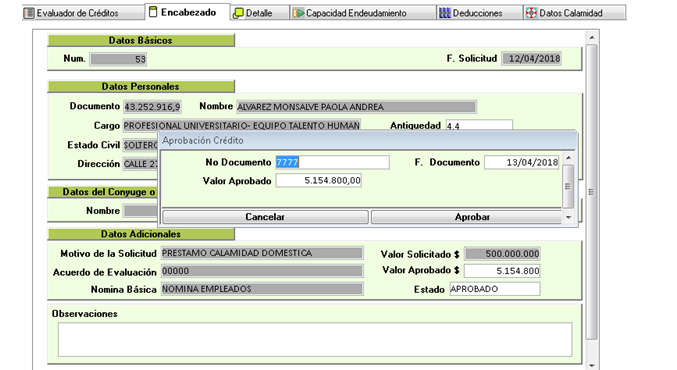Image resolution: width=677 pixels, height=370 pixels.
Task: Click the Datos Calamidad lifebuoy icon
Action: coord(531,13)
